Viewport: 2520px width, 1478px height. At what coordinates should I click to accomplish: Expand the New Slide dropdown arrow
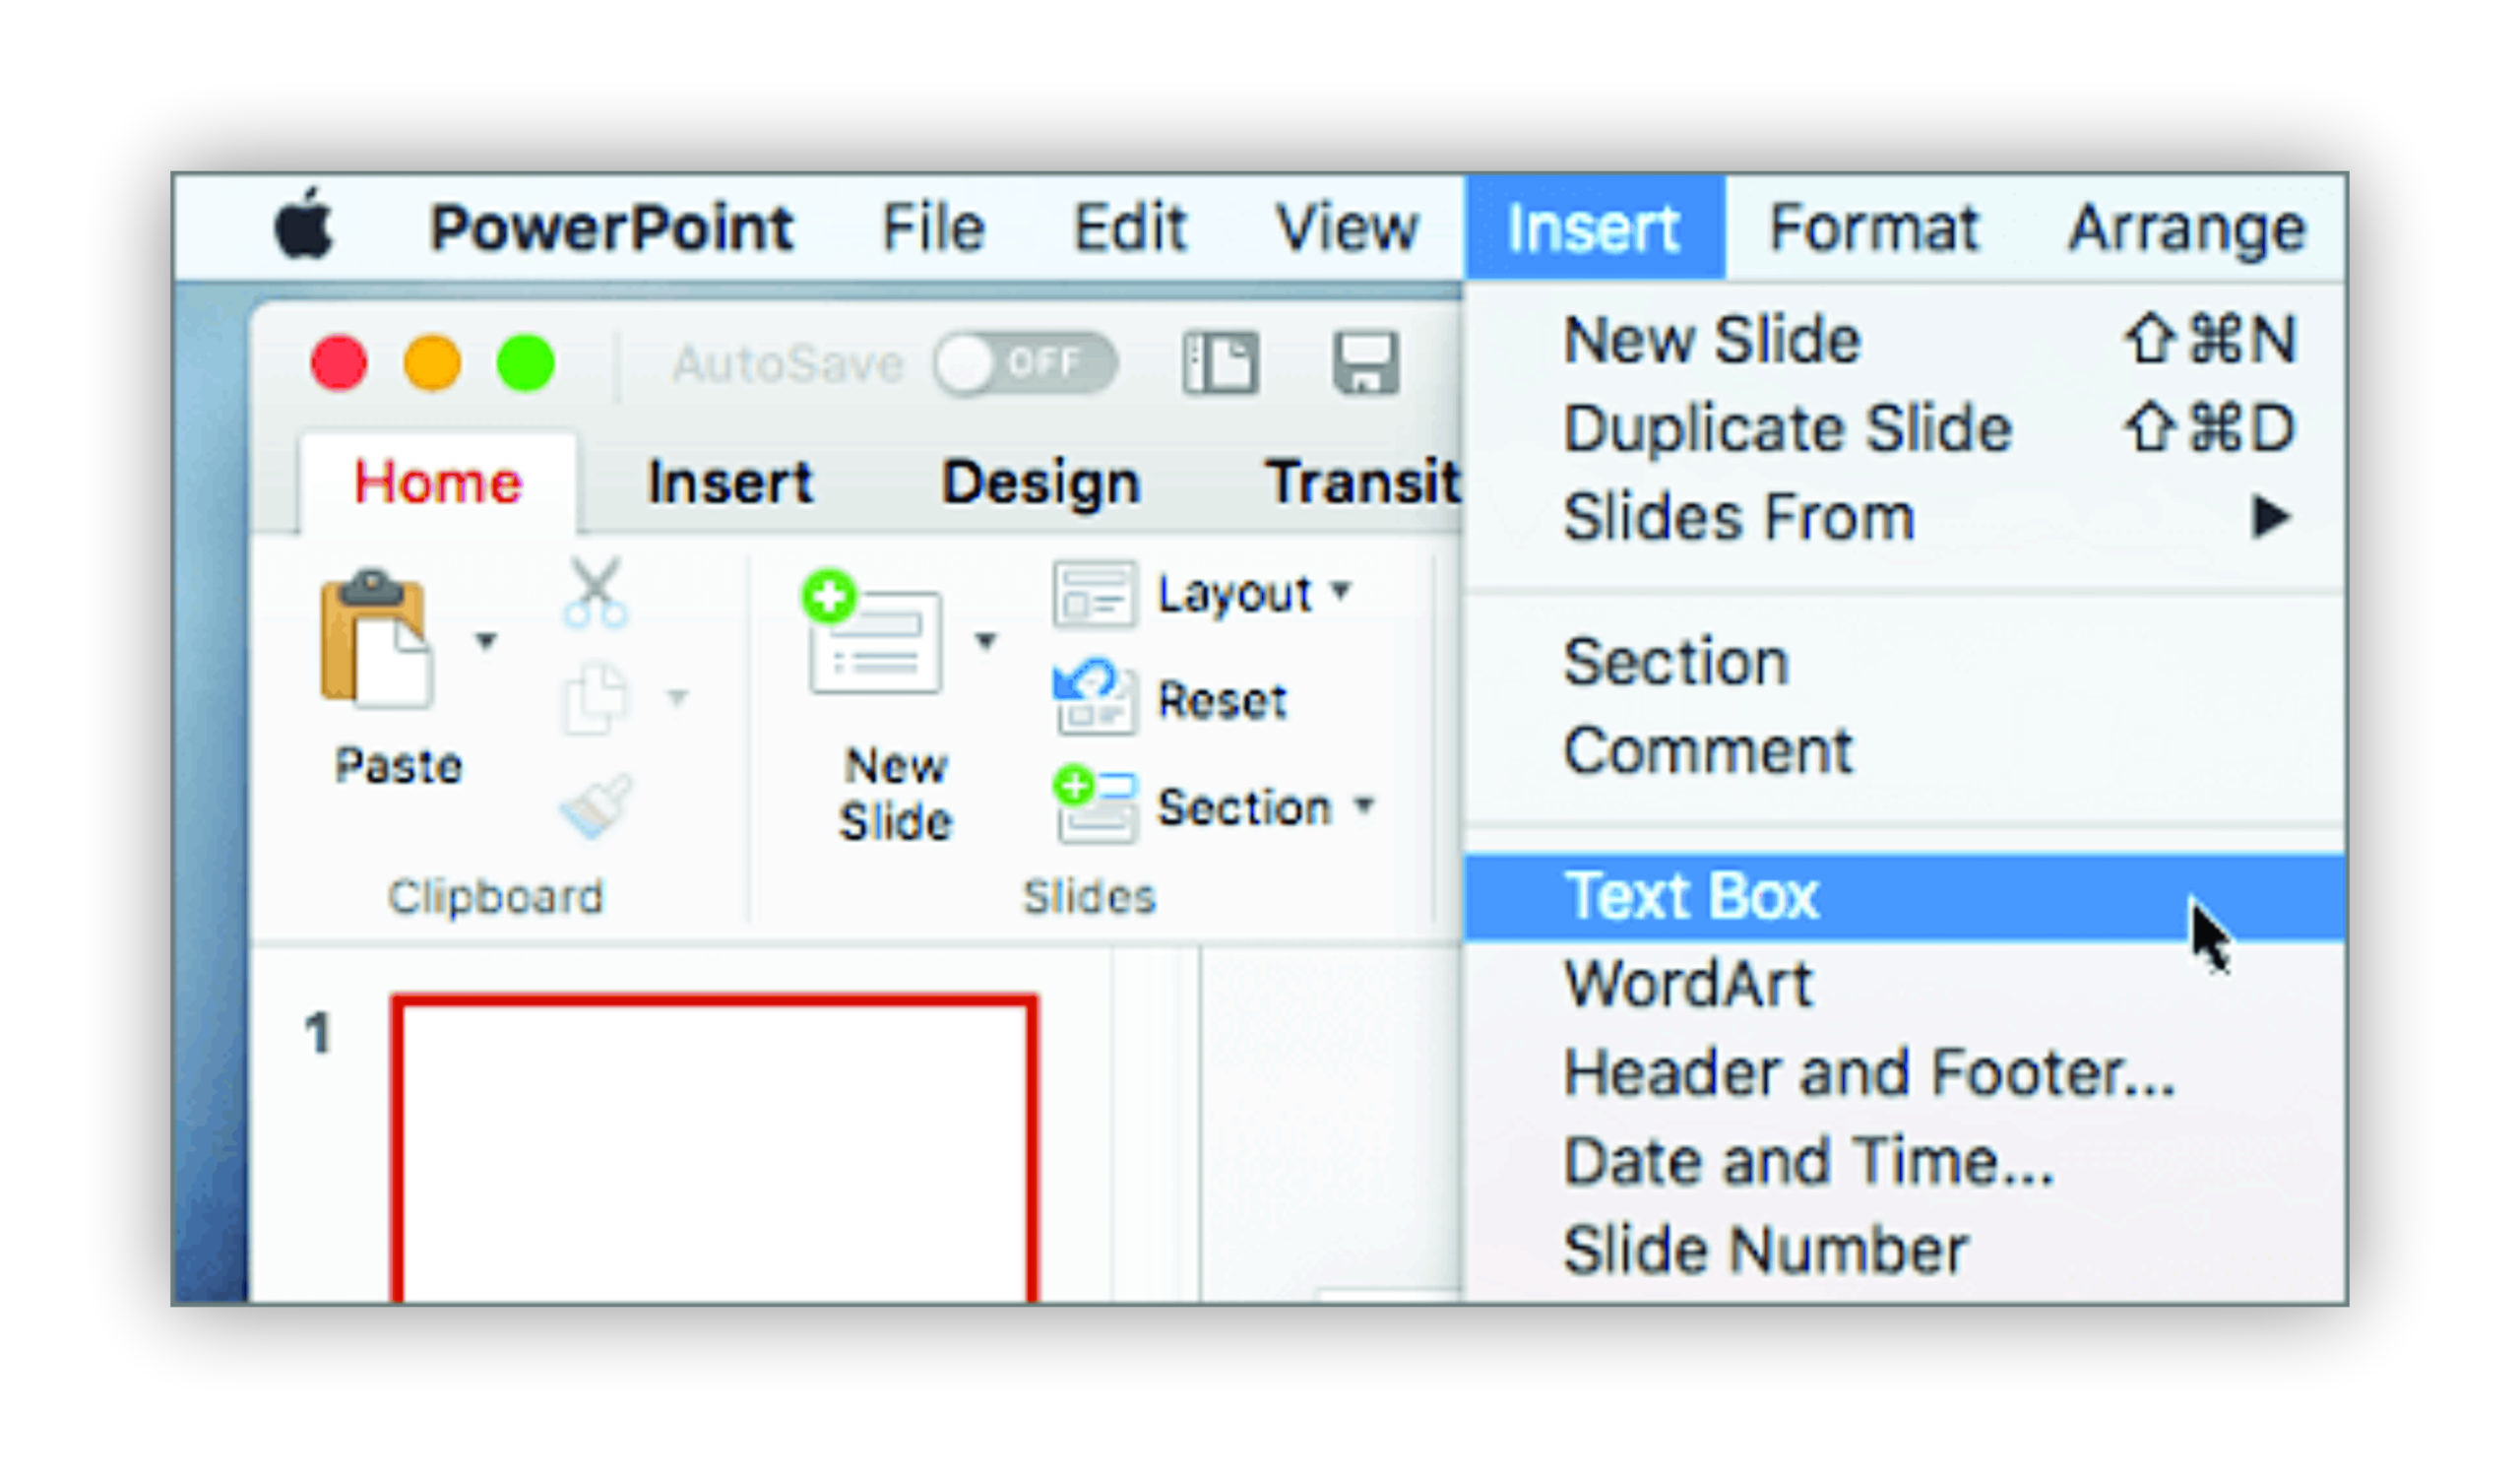[x=986, y=640]
